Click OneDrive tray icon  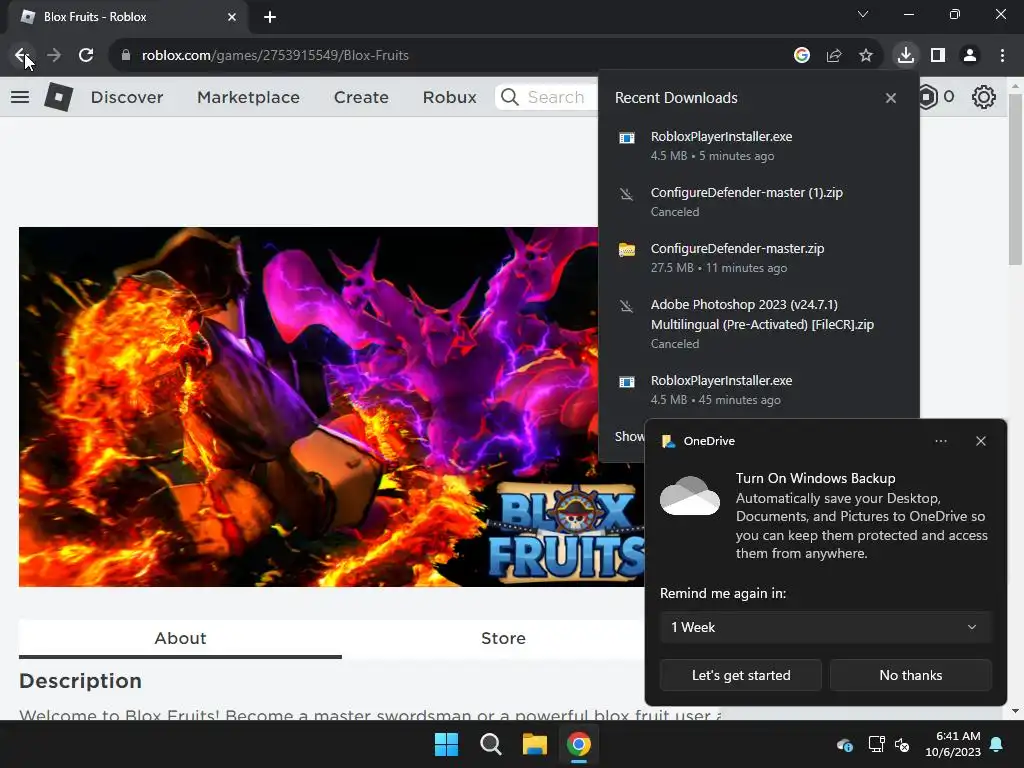point(844,744)
